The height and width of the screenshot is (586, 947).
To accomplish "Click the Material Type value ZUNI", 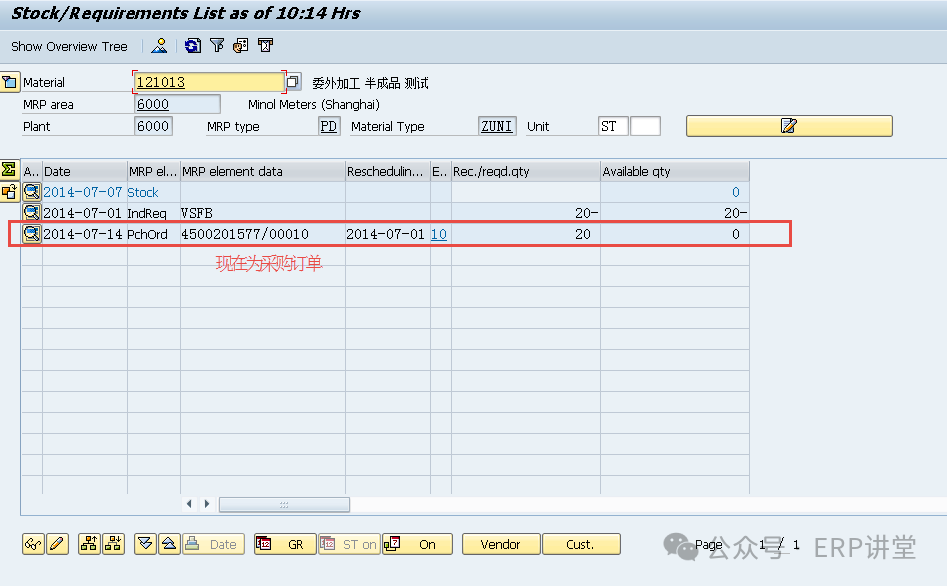I will tap(496, 126).
